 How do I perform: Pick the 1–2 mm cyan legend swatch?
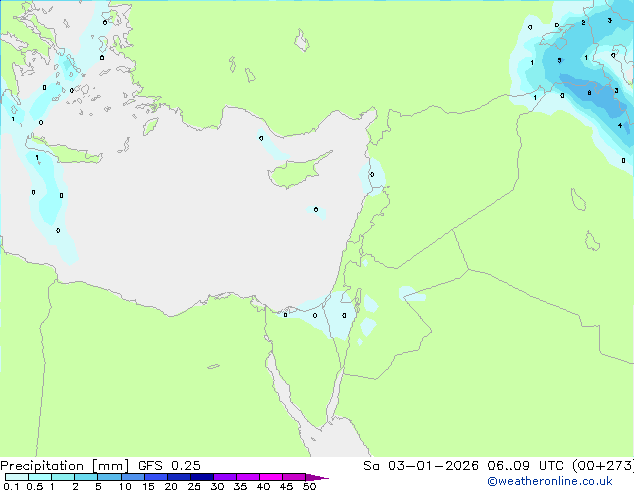pos(63,477)
